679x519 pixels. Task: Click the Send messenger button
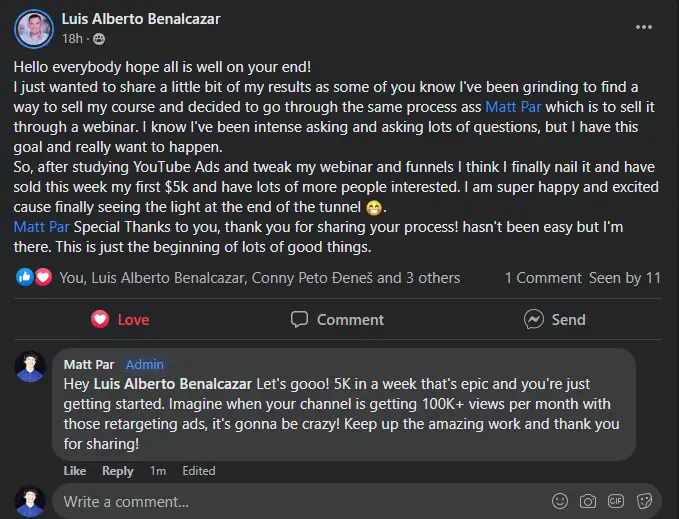point(555,320)
